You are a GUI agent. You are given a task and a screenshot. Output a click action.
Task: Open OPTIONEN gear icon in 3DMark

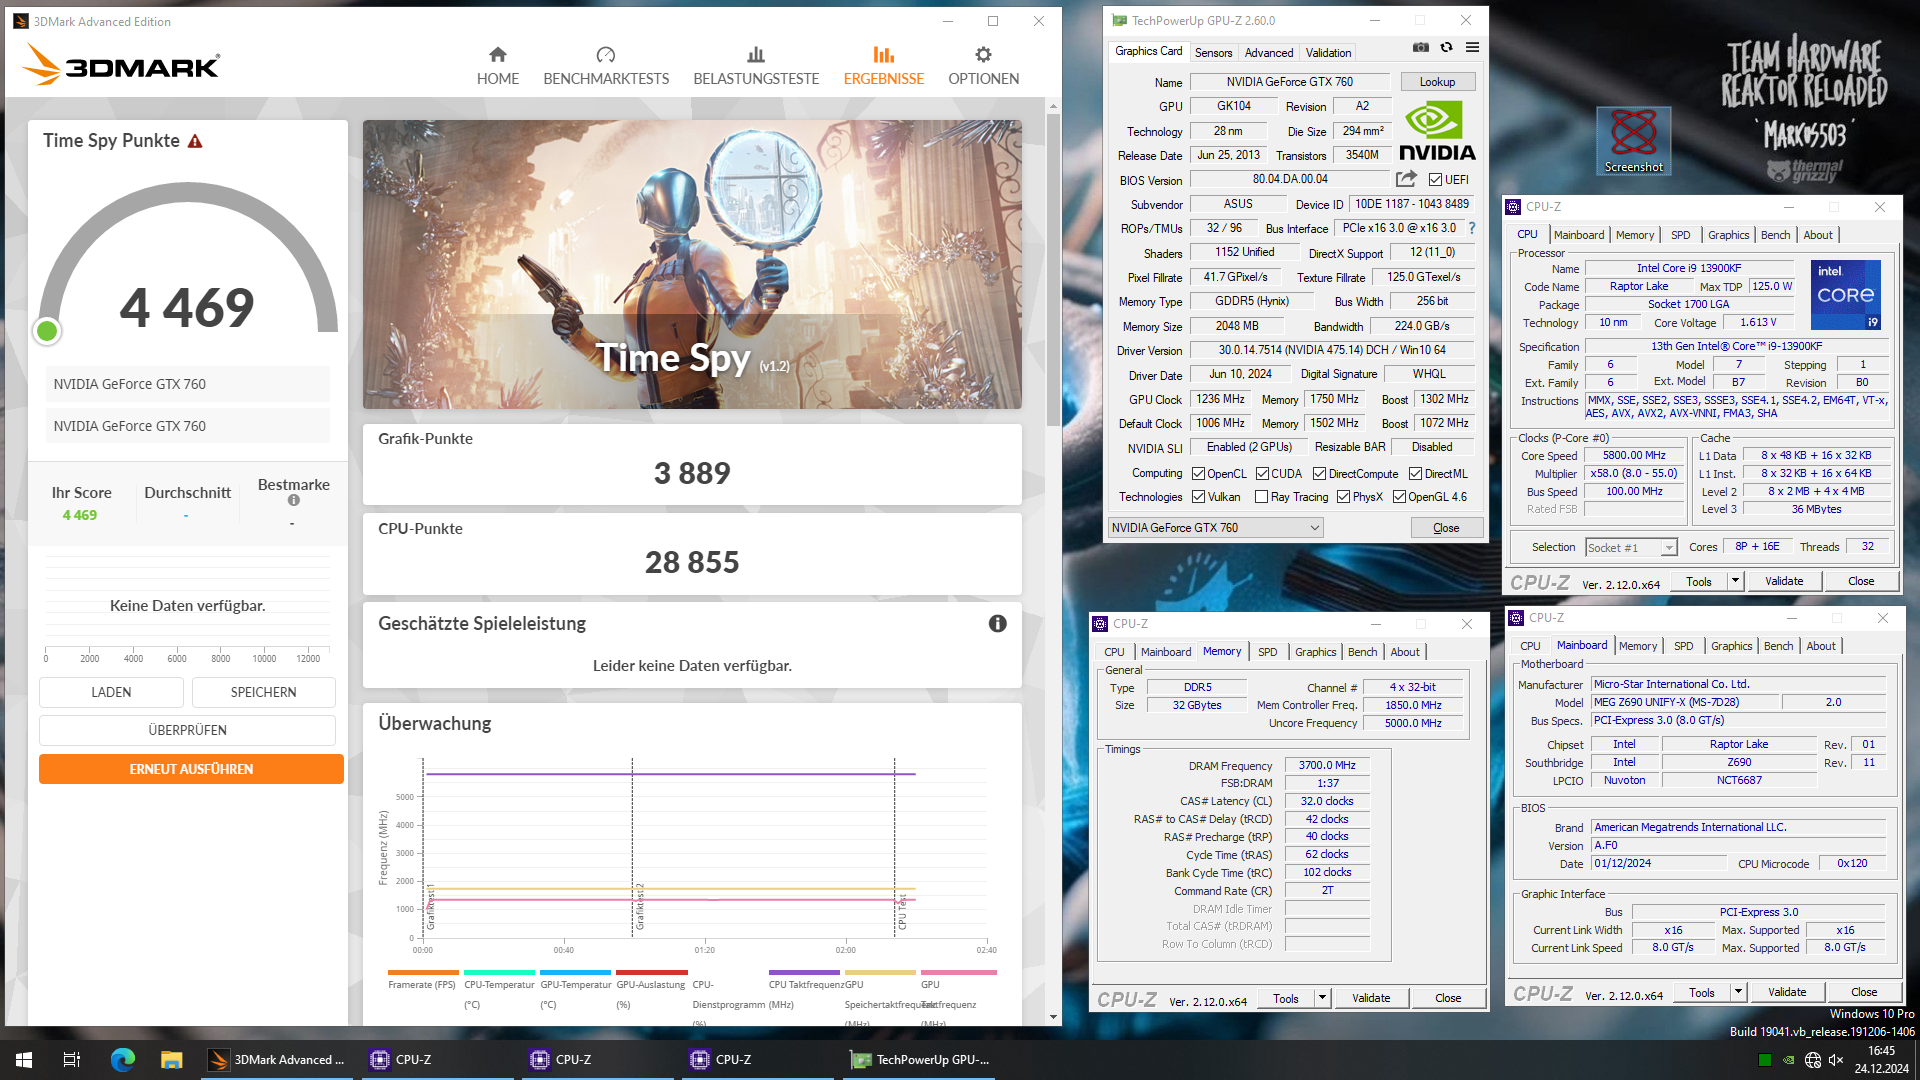pos(983,54)
